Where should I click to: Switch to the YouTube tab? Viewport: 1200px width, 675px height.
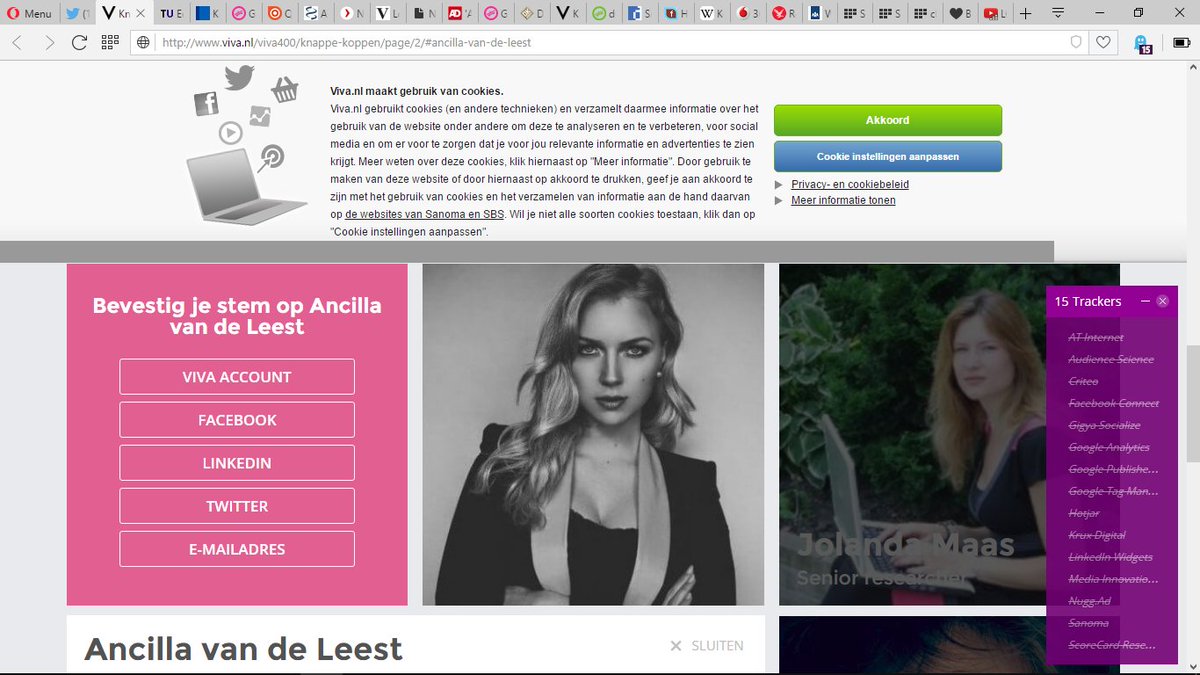(x=995, y=13)
